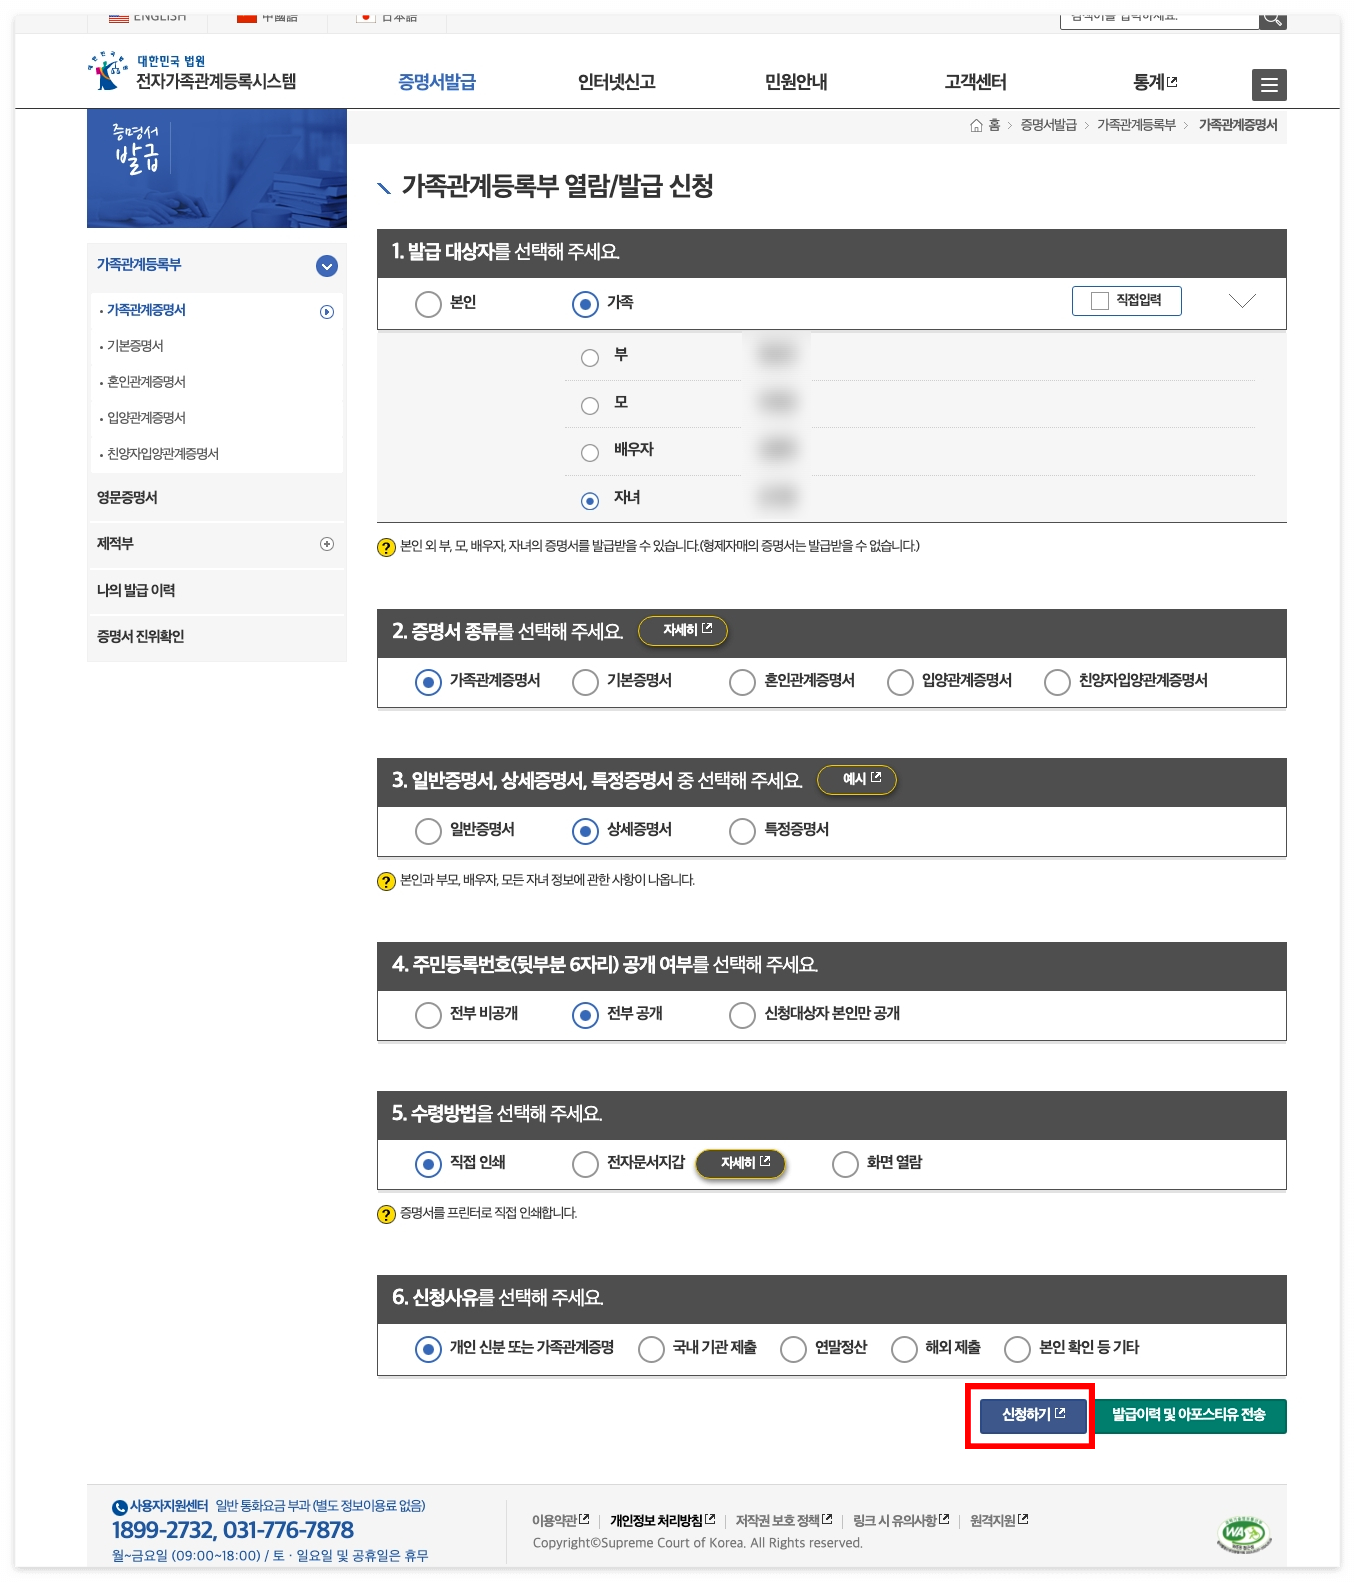Screen dimensions: 1355x1582
Task: Select 입양관계증명서 certificate type
Action: pyautogui.click(x=900, y=682)
